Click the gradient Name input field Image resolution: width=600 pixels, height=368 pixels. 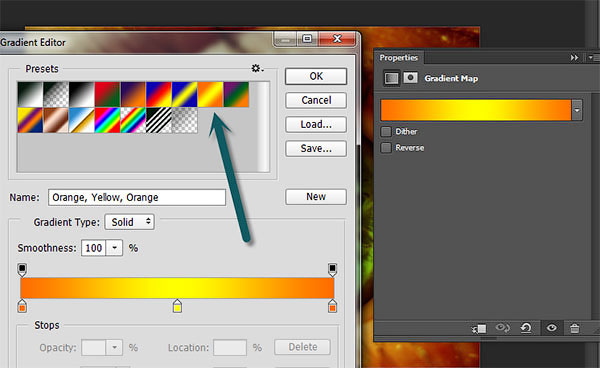(x=137, y=197)
